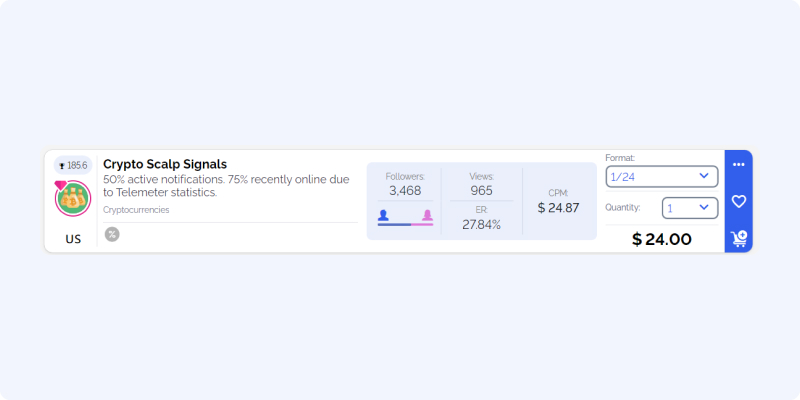Screen dimensions: 800x400
Task: Click the pink diamond badge on avatar
Action: pos(61,185)
